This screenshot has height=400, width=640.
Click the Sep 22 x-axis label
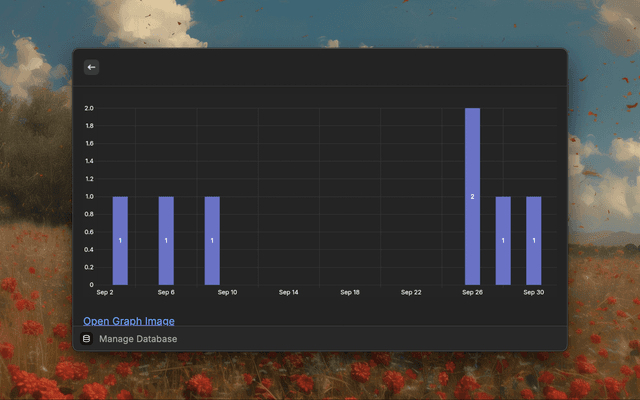coord(411,293)
